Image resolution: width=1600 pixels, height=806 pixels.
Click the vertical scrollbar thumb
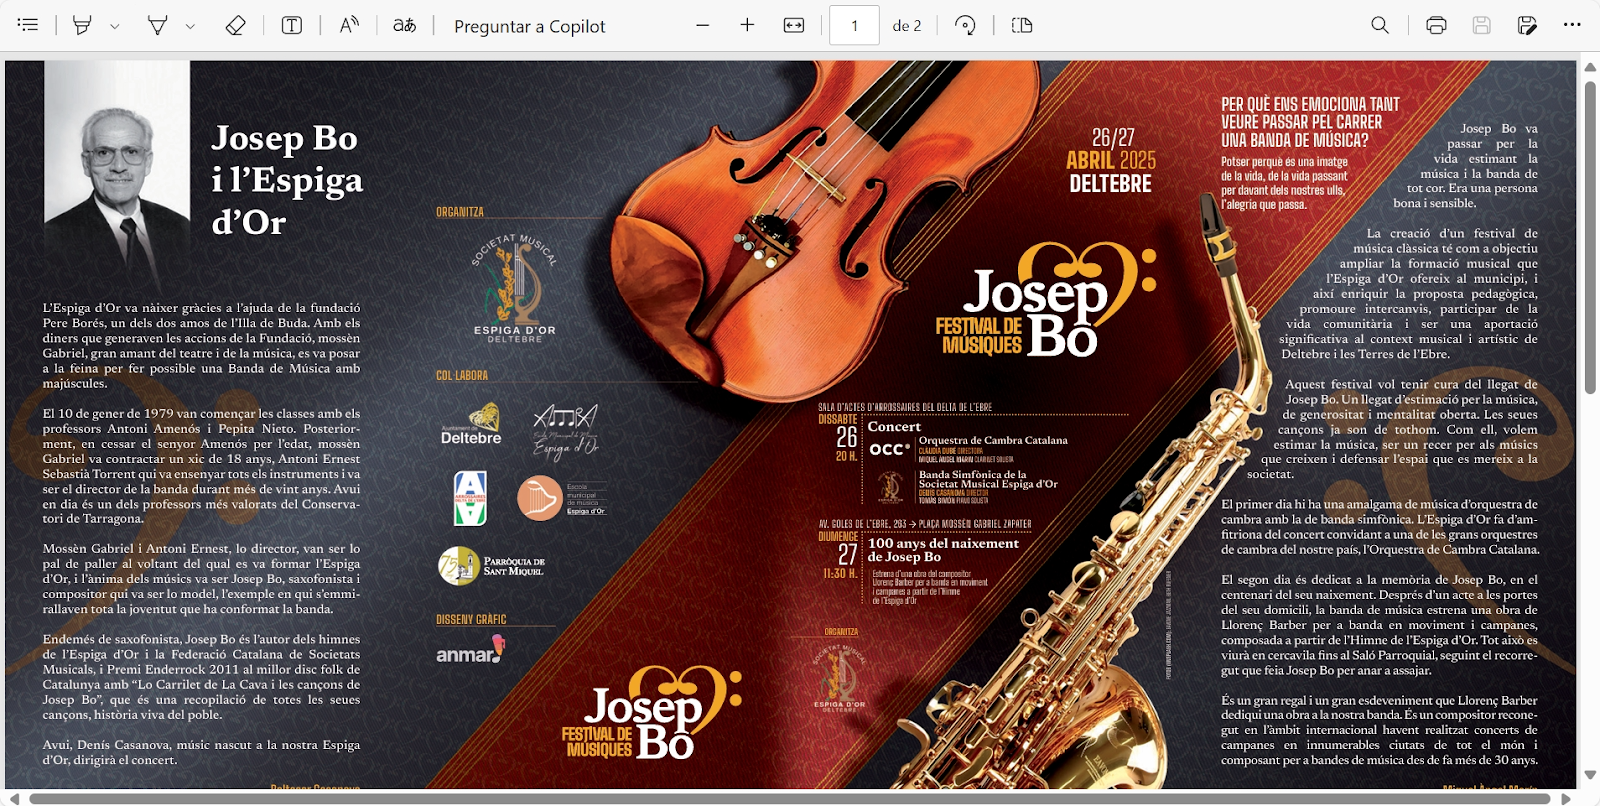point(1590,238)
